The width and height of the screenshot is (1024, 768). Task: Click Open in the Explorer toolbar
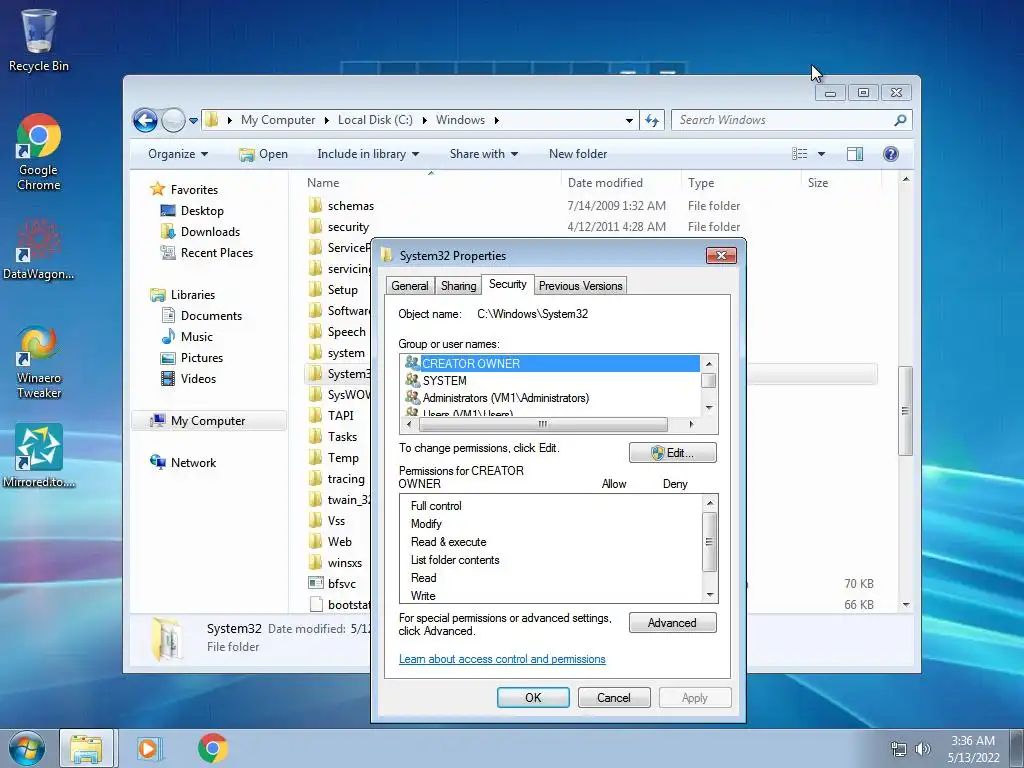coord(263,154)
